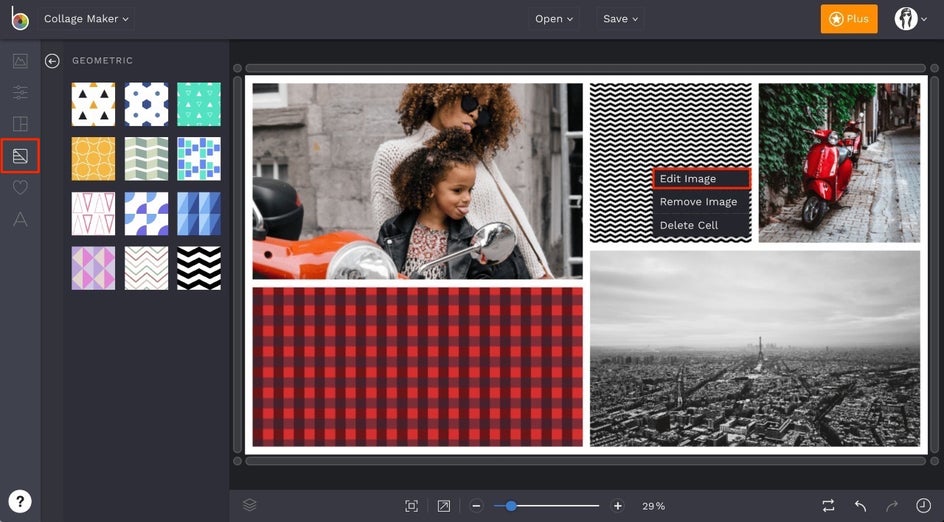
Task: Select the Layouts sidebar icon
Action: (x=20, y=124)
